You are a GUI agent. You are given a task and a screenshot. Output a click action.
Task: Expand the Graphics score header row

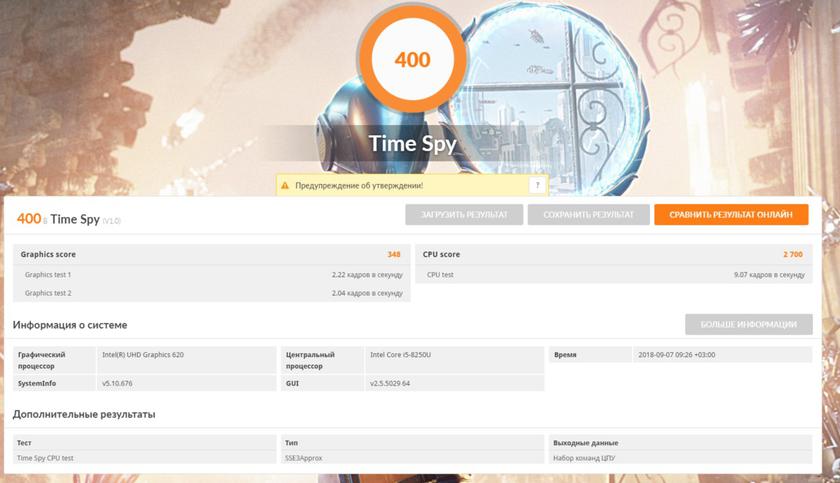(211, 254)
